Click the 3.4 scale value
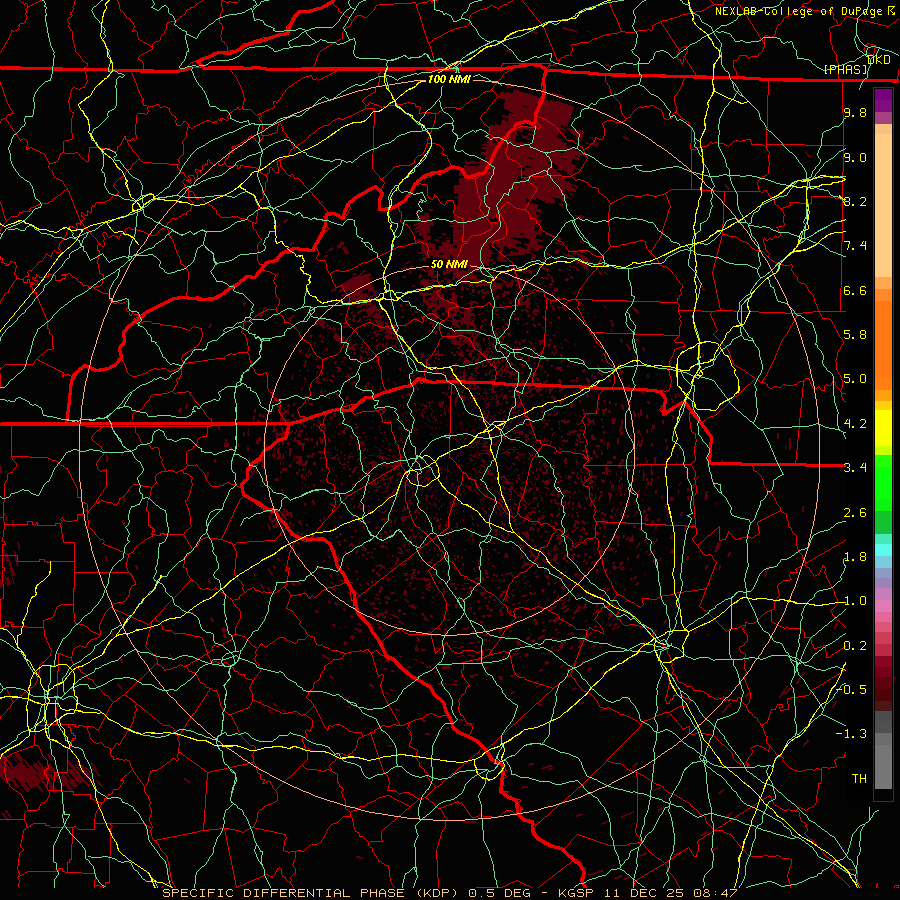 click(x=855, y=468)
